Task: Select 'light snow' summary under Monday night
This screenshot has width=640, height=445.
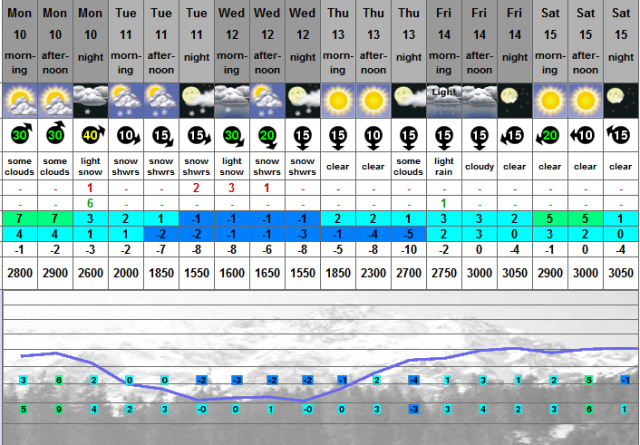Action: tap(90, 167)
